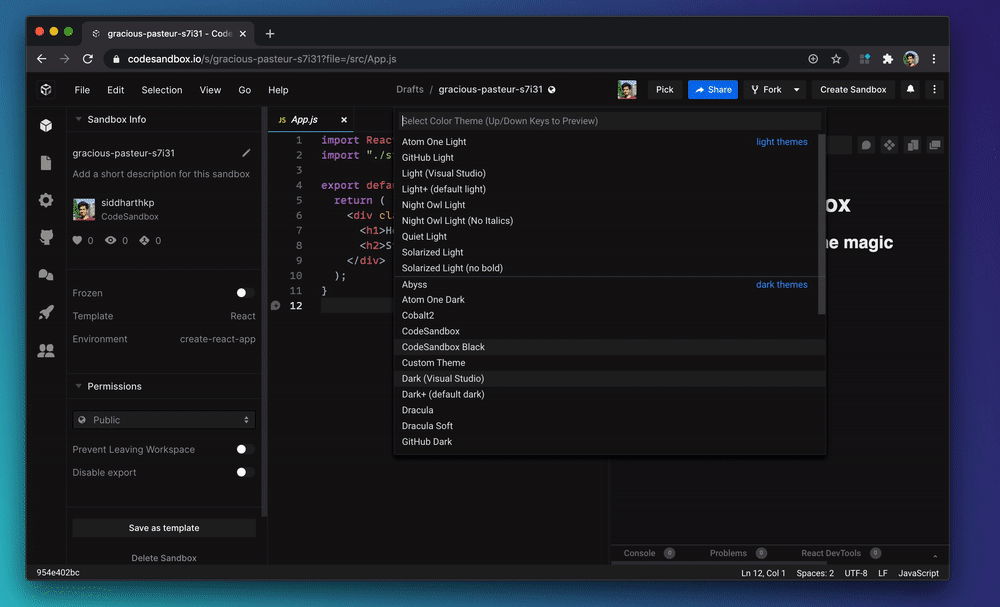Click the Create Sandbox button

click(x=853, y=90)
